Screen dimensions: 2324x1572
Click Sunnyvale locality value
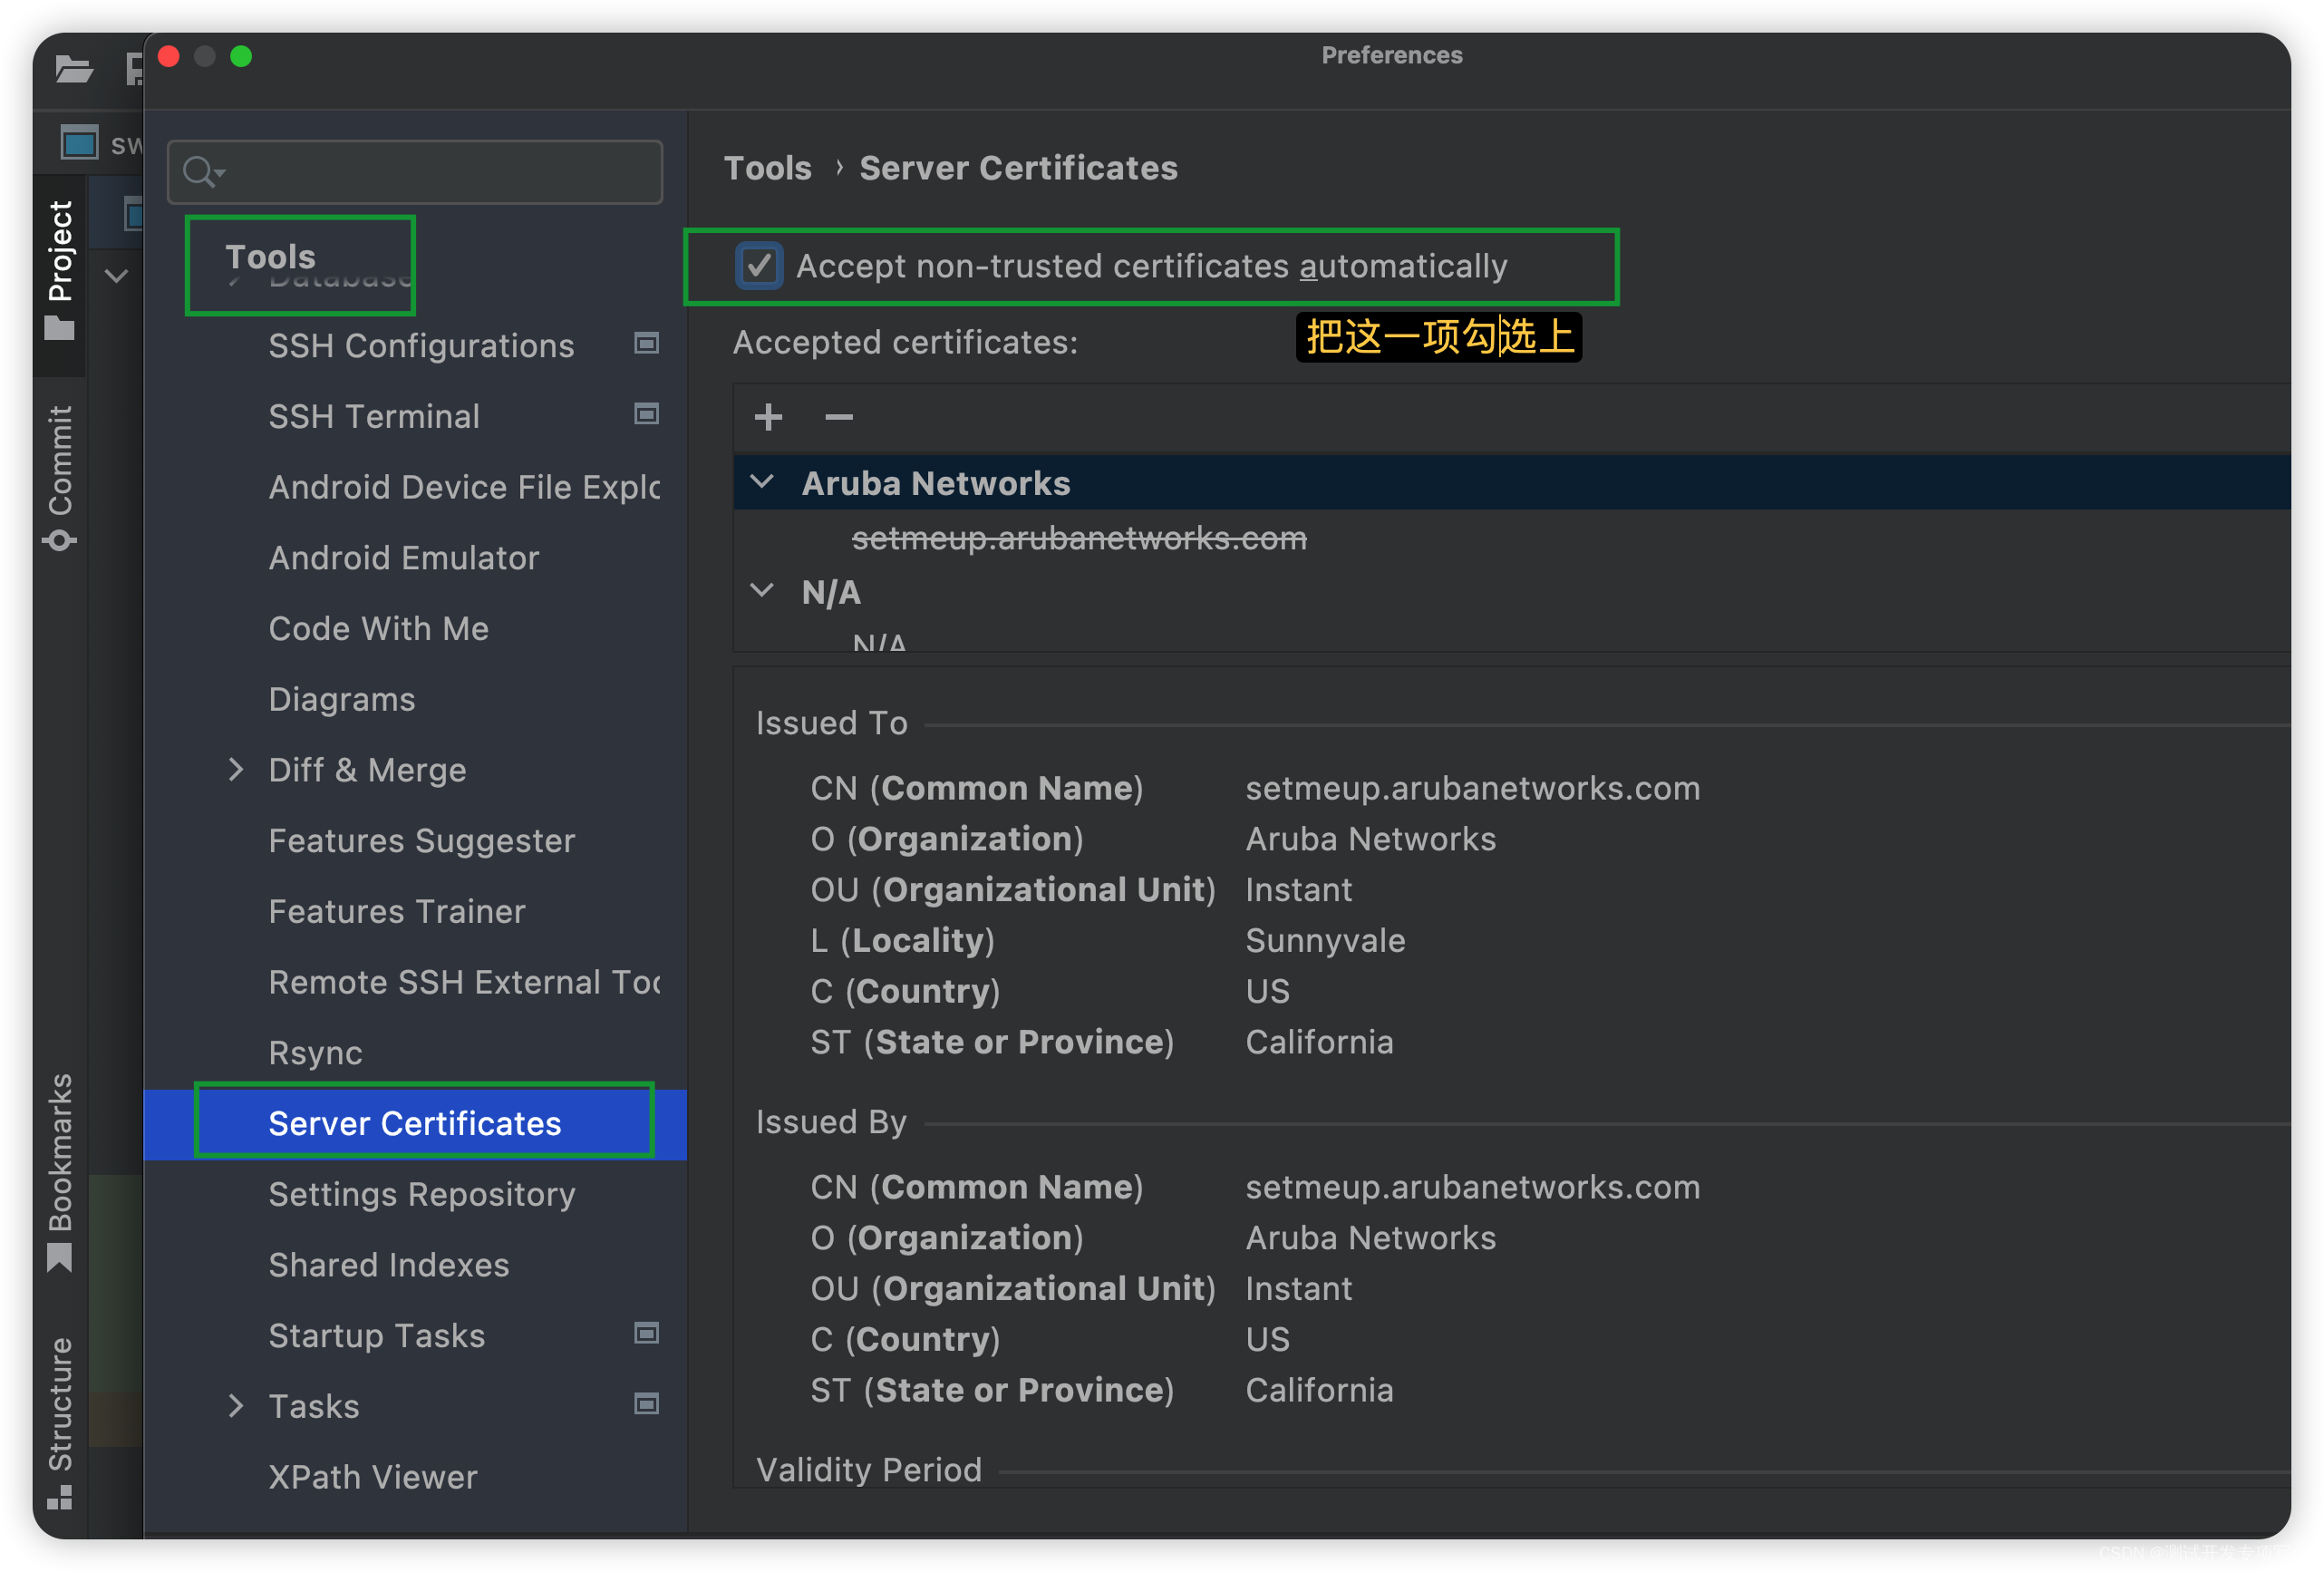coord(1325,940)
